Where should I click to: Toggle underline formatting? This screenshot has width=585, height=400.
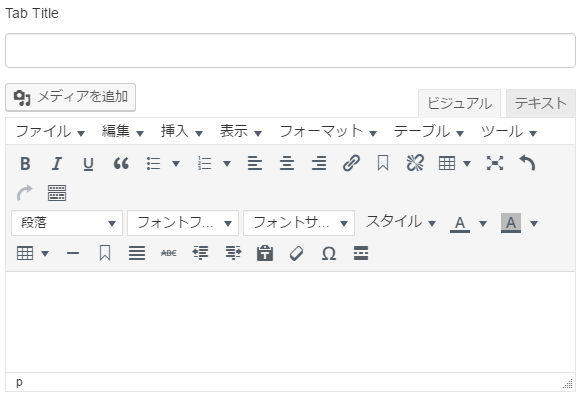click(88, 163)
